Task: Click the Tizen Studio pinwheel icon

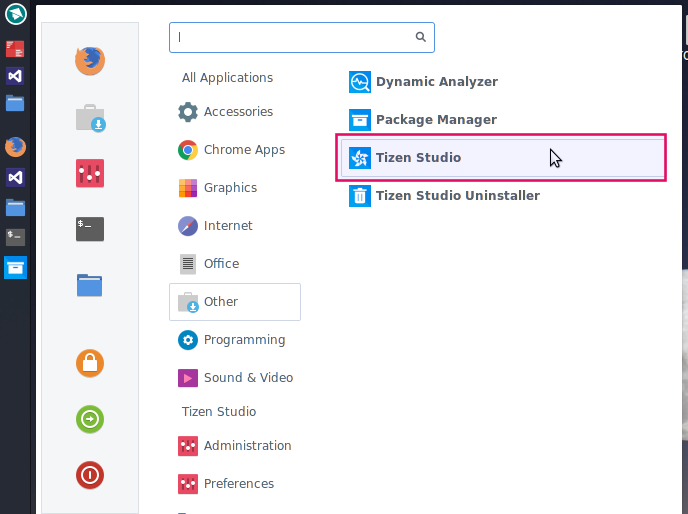Action: click(360, 158)
